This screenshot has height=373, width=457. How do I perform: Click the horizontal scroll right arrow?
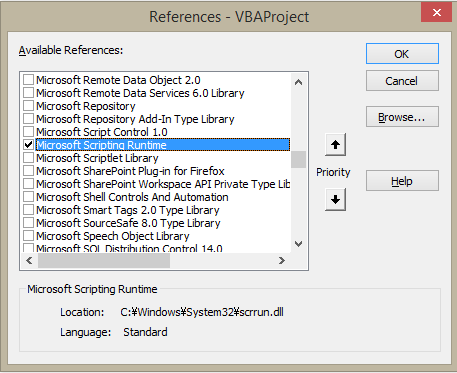(x=282, y=260)
